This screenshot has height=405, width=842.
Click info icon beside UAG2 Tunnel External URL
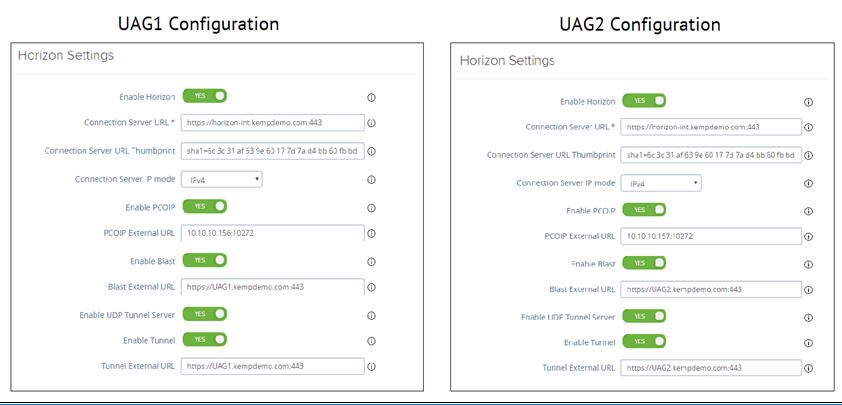(808, 368)
